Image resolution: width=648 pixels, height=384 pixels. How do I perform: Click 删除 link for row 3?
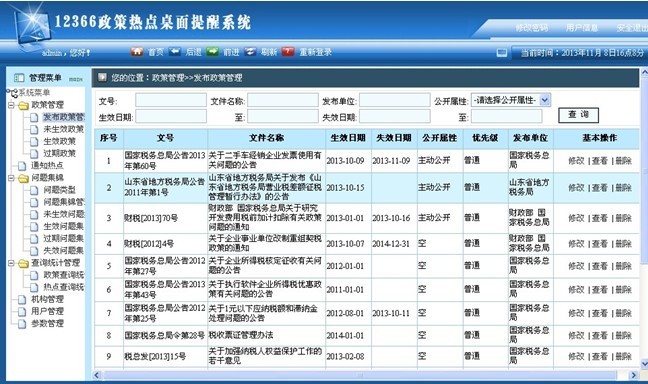(x=624, y=218)
